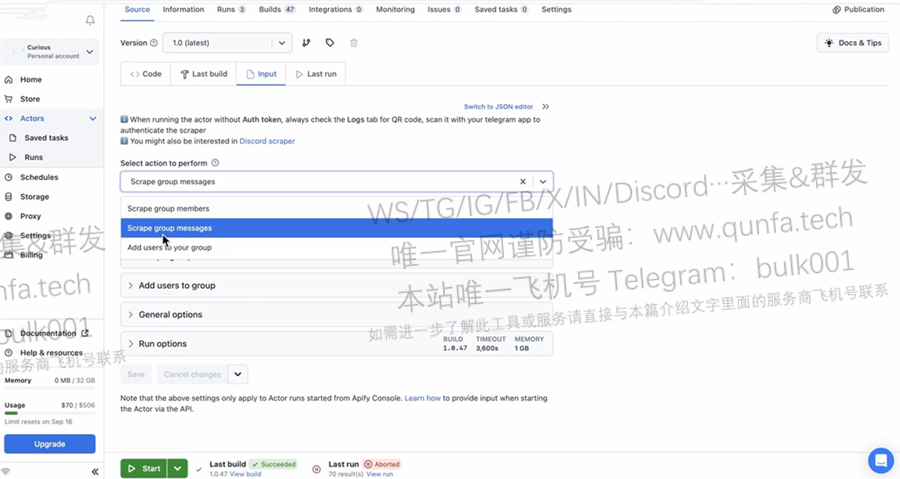900x479 pixels.
Task: Click the Runs play icon in sidebar
Action: (13, 157)
